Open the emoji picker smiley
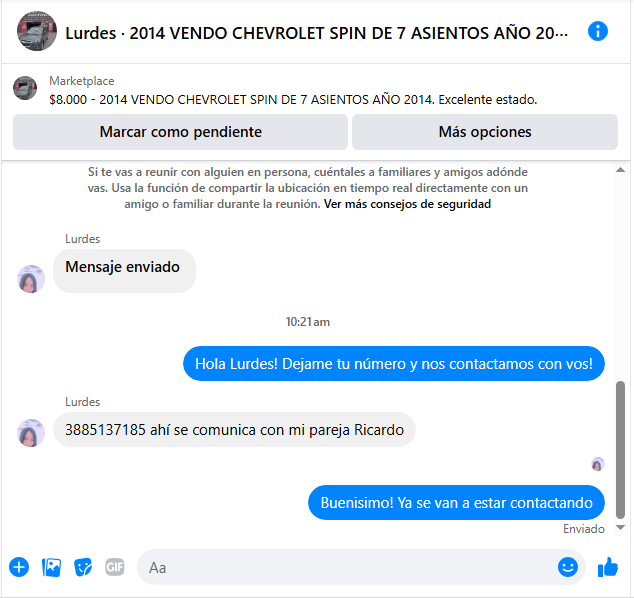This screenshot has width=634, height=598. [x=568, y=567]
